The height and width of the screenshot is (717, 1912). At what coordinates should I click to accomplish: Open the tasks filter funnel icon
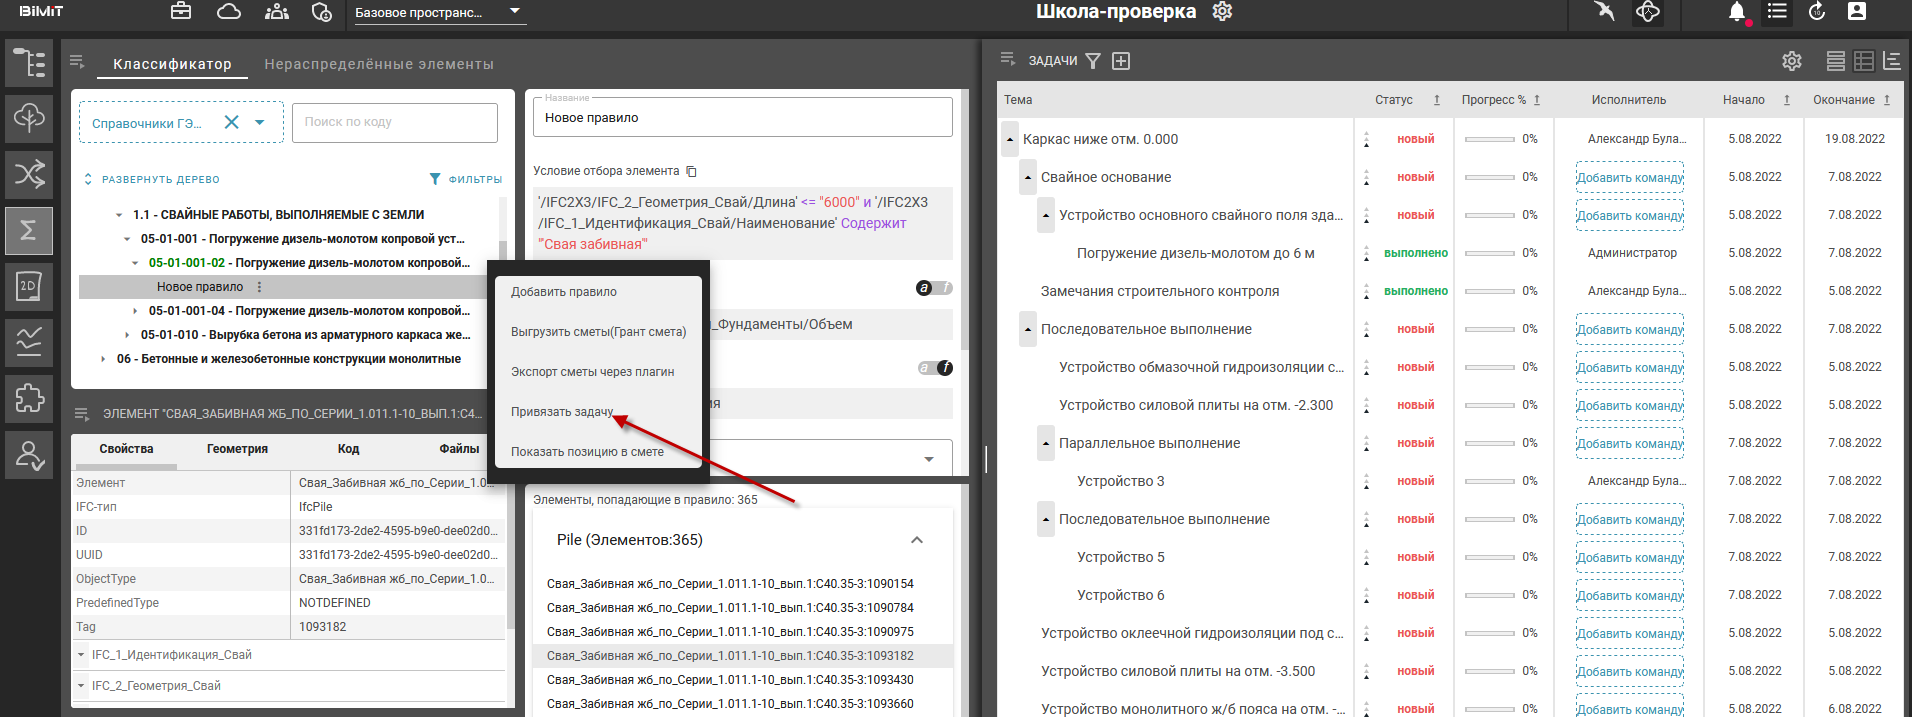coord(1093,61)
